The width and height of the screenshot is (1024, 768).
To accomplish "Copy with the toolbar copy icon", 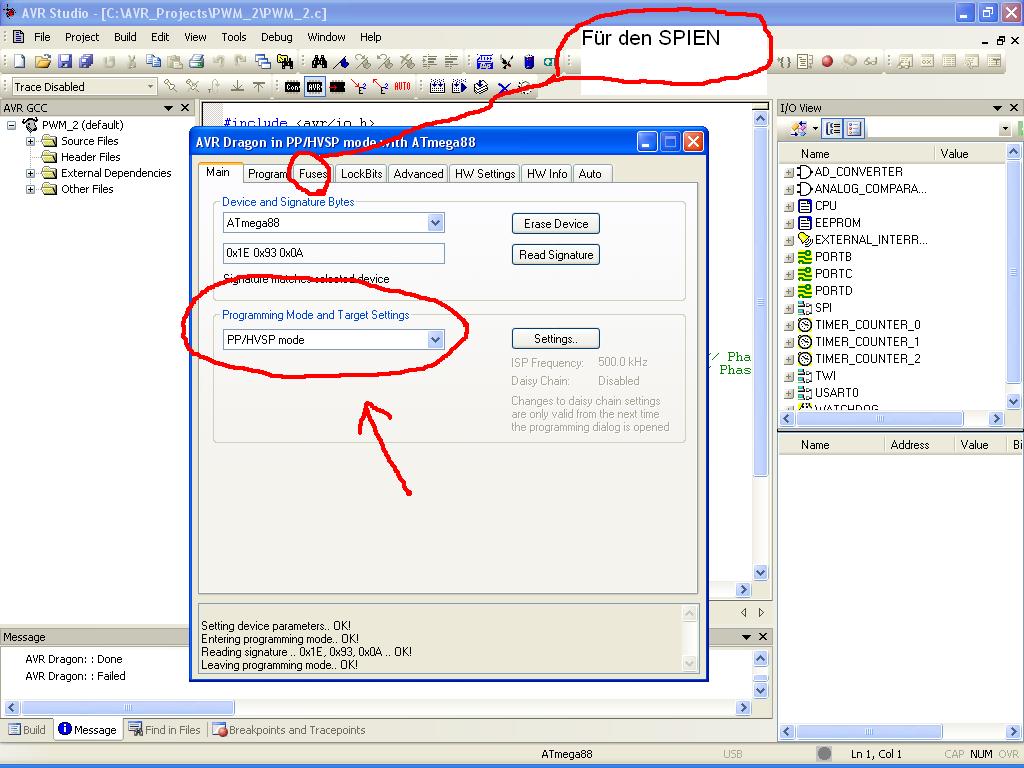I will (153, 61).
